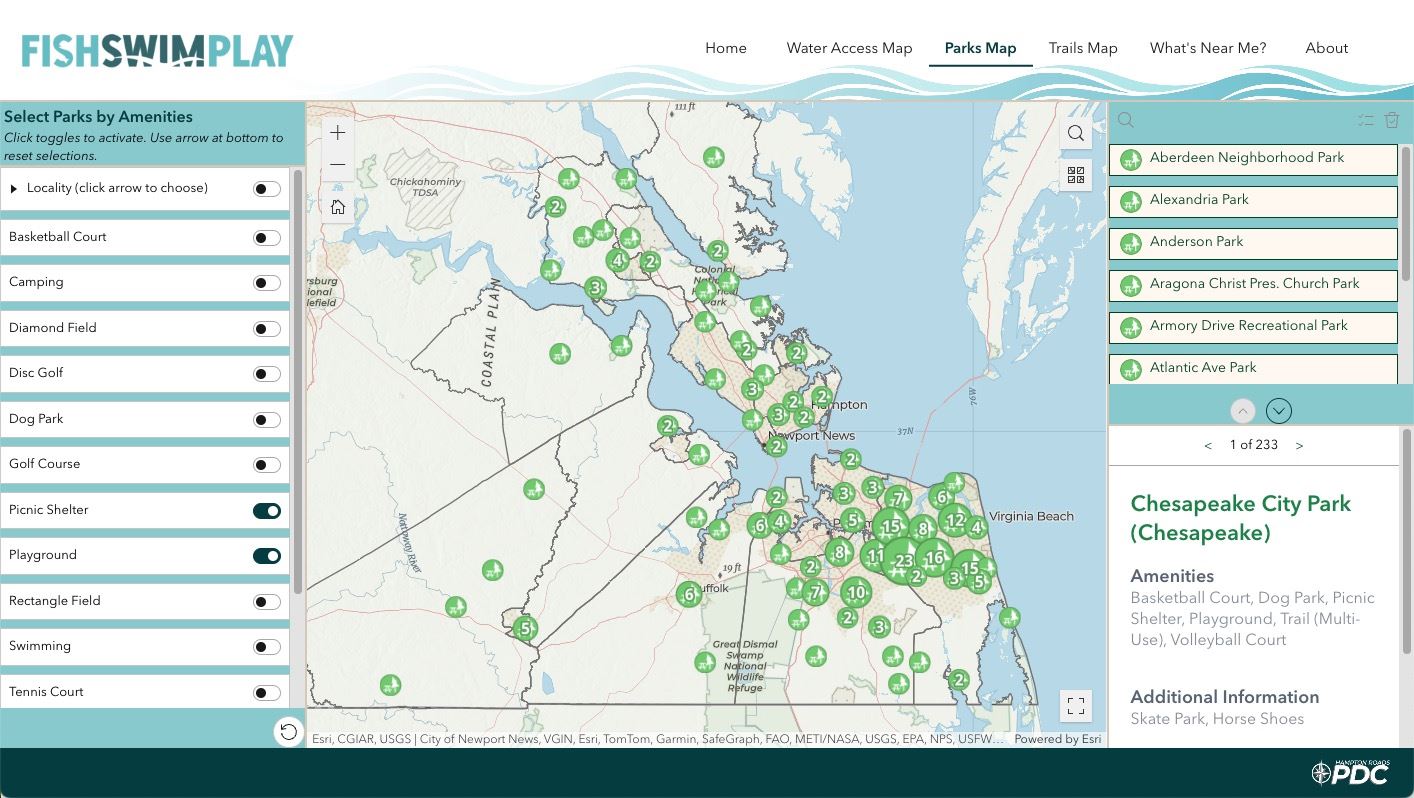
Task: Clear park list selection with trash icon
Action: click(x=1391, y=120)
